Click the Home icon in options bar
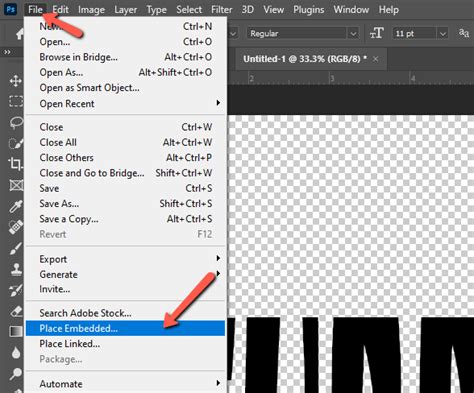474x393 pixels. point(20,34)
